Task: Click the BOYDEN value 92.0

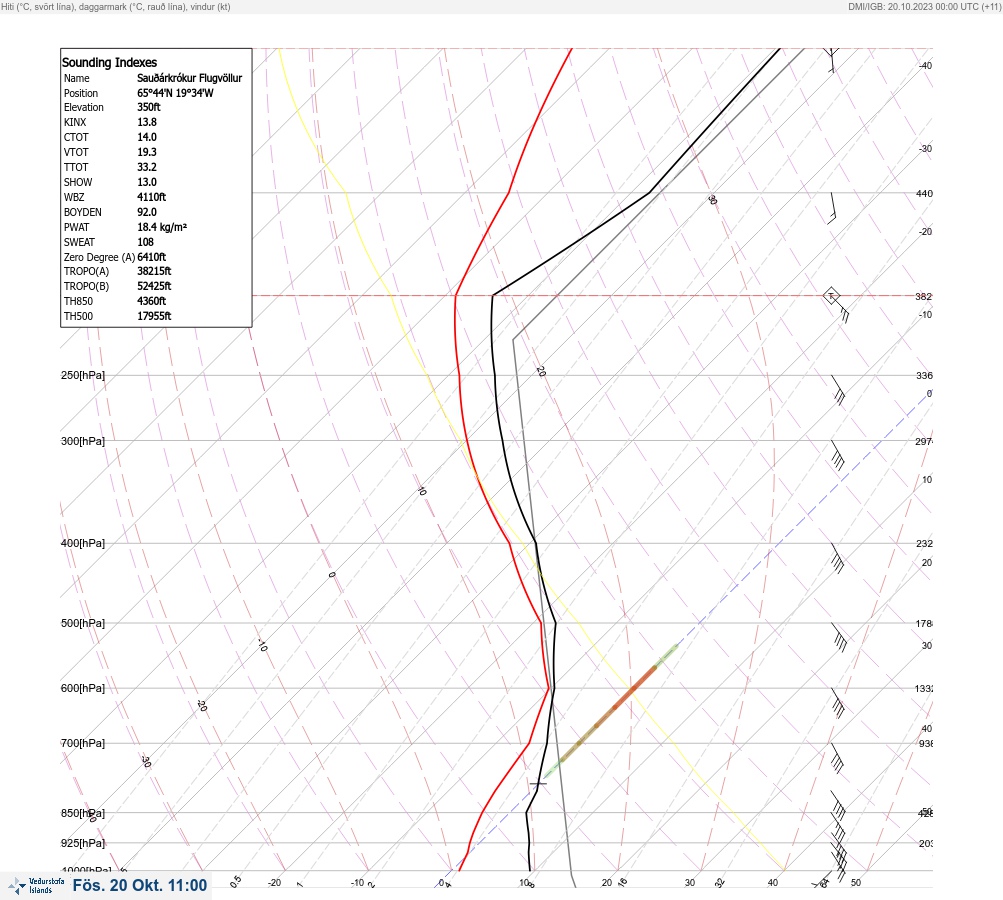Action: tap(146, 212)
